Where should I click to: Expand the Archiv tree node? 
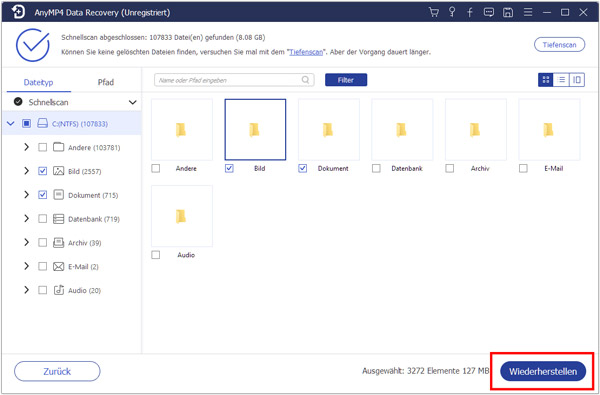pyautogui.click(x=26, y=242)
